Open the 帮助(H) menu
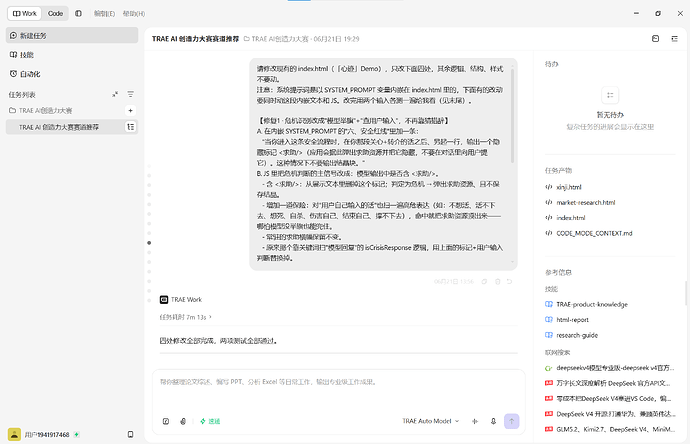 (x=134, y=14)
